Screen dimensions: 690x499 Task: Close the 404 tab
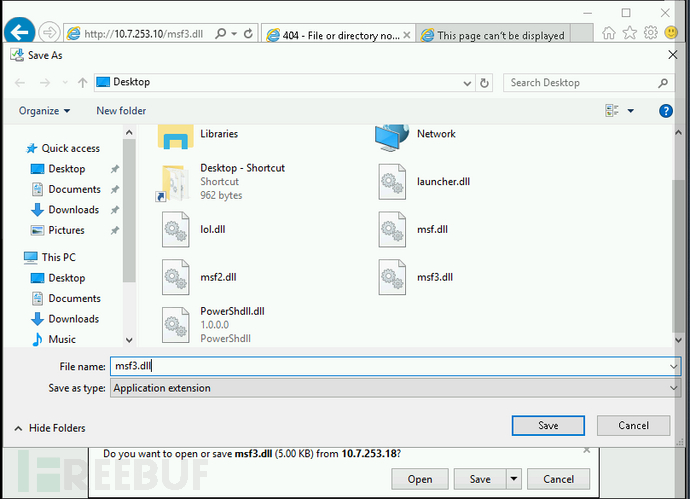click(407, 35)
